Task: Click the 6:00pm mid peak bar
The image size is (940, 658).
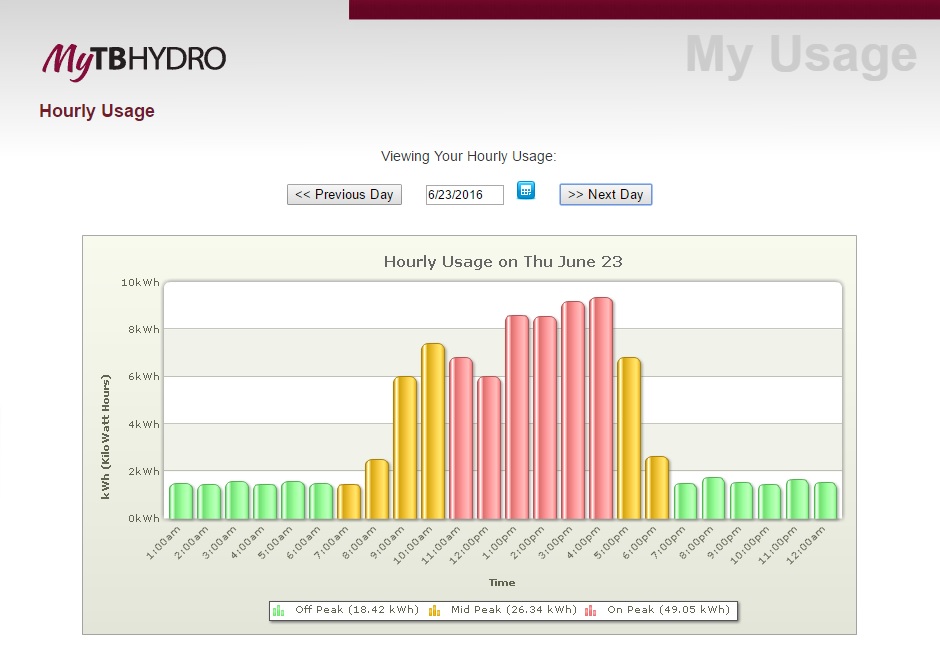Action: [657, 488]
